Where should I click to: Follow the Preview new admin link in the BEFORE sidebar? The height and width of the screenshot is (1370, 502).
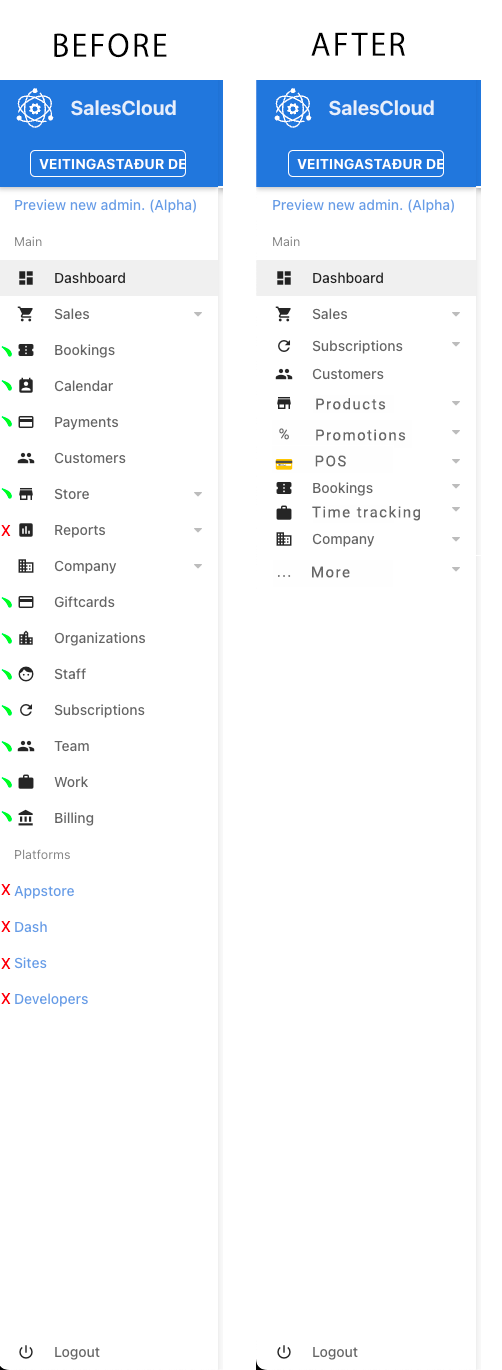click(105, 205)
